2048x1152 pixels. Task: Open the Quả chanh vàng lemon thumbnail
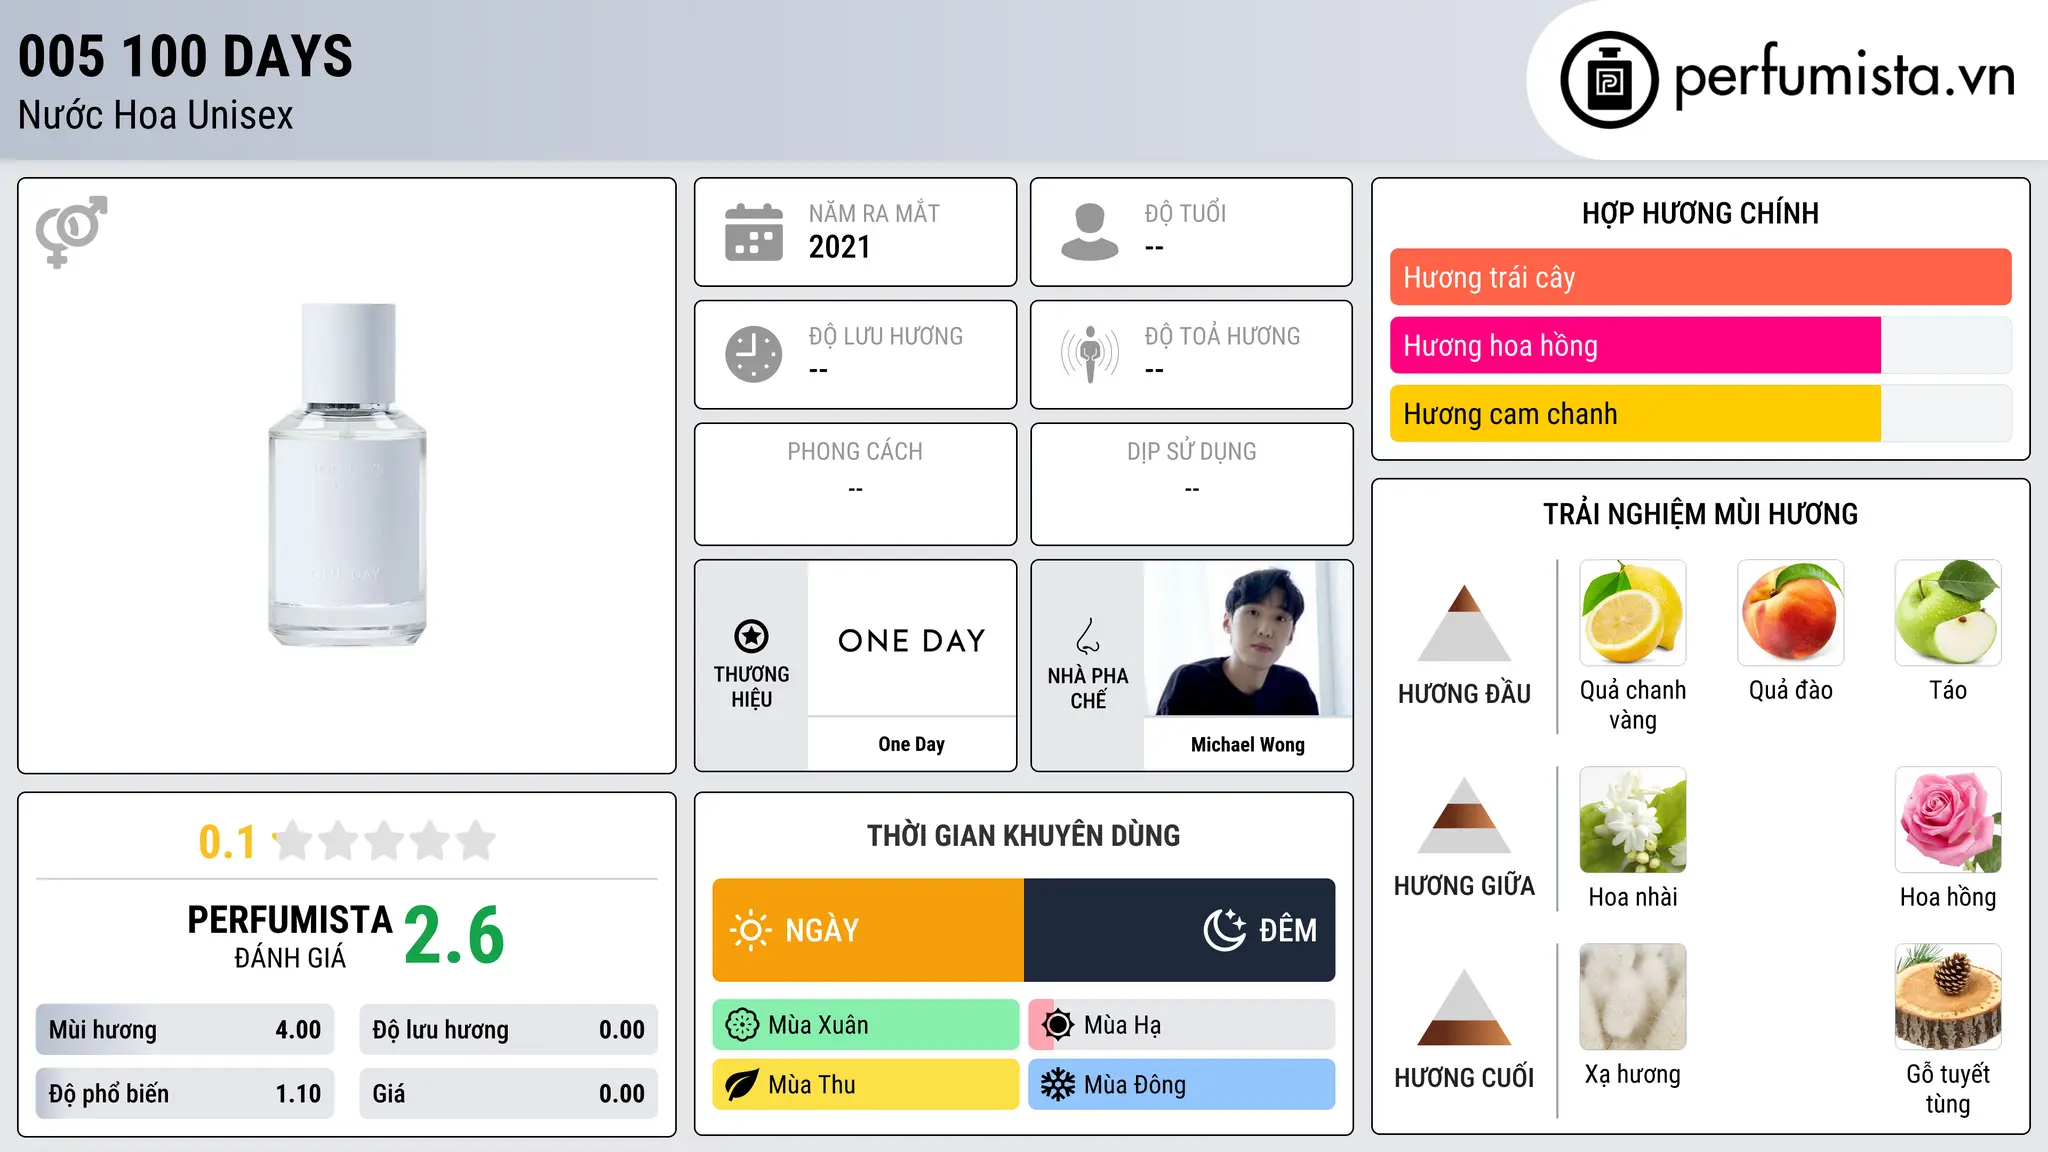tap(1633, 613)
